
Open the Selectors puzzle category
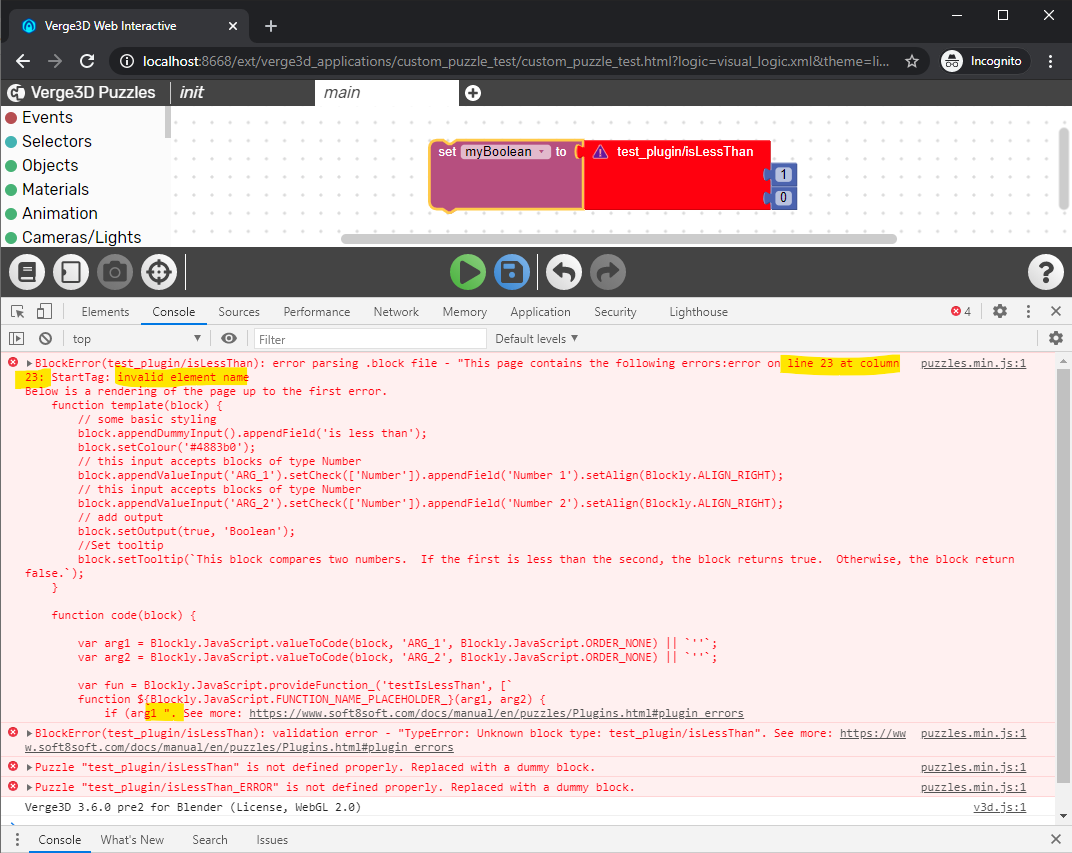pyautogui.click(x=57, y=141)
